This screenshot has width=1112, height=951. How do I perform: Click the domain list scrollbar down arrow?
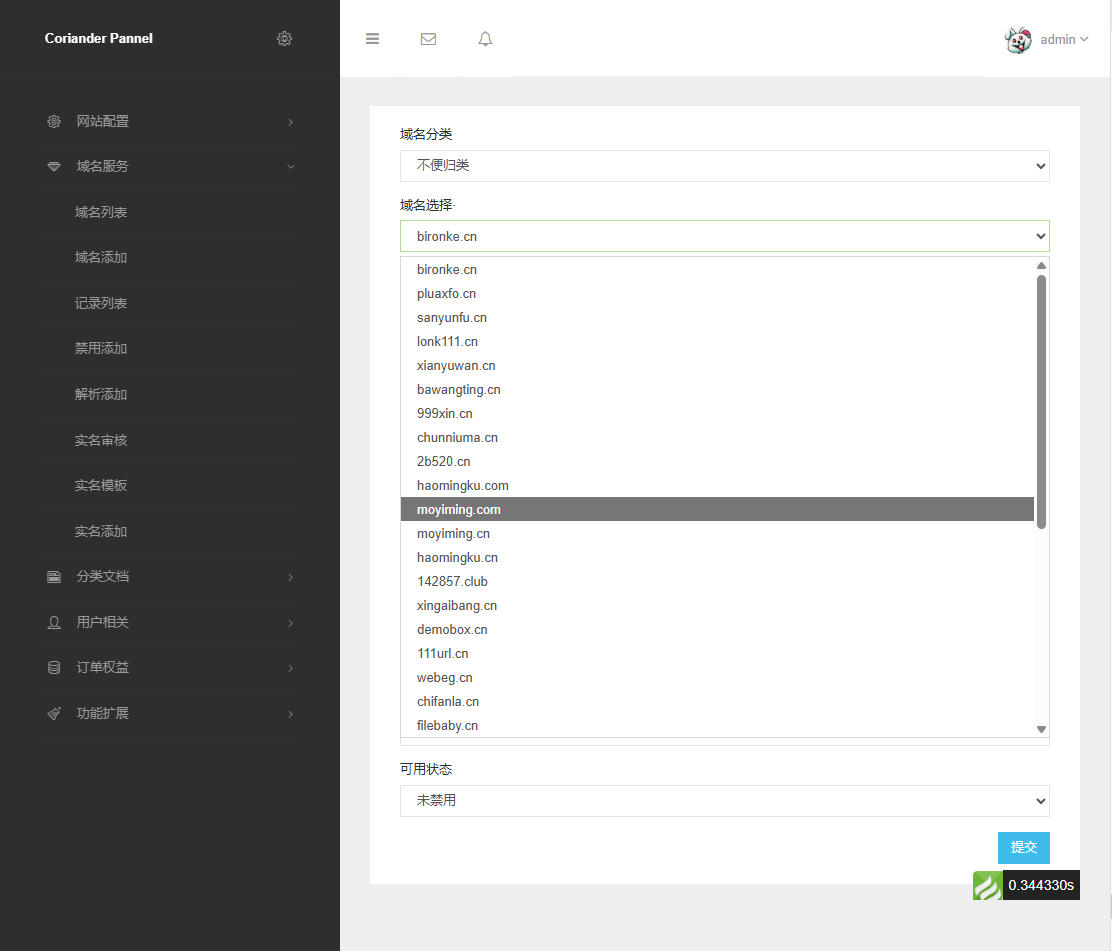pyautogui.click(x=1041, y=729)
